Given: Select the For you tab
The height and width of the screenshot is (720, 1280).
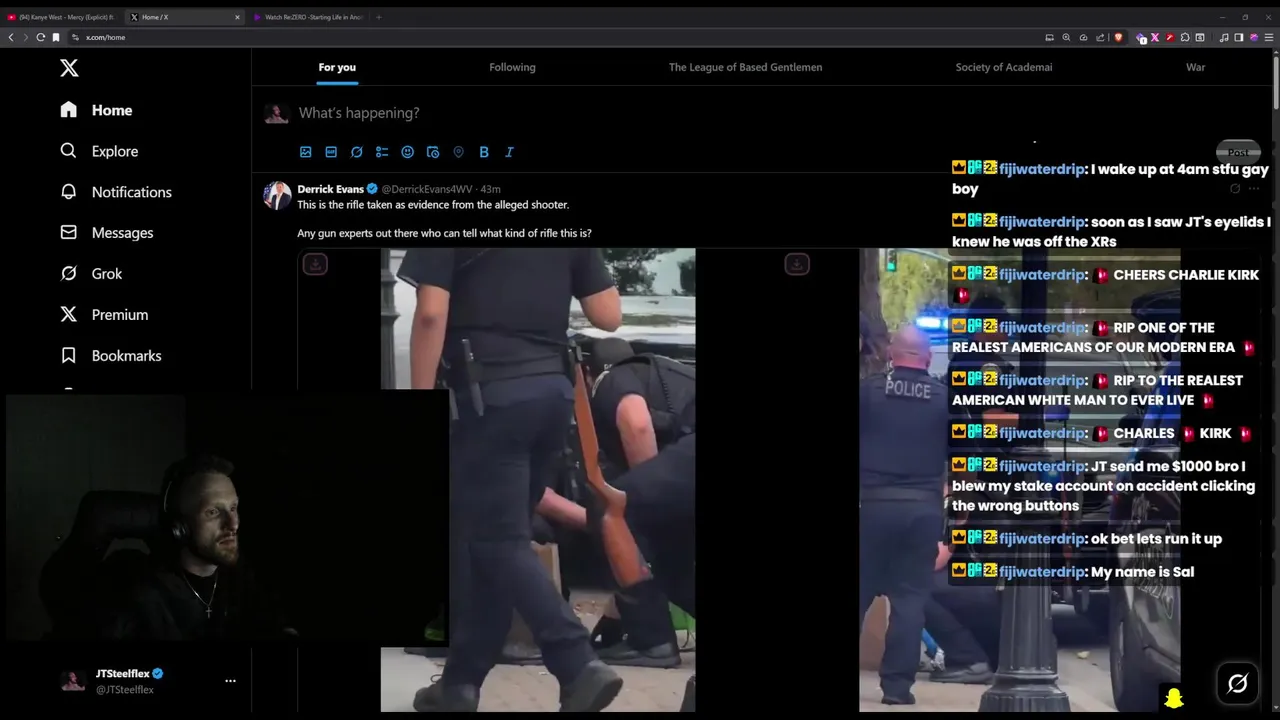Looking at the screenshot, I should click(337, 67).
